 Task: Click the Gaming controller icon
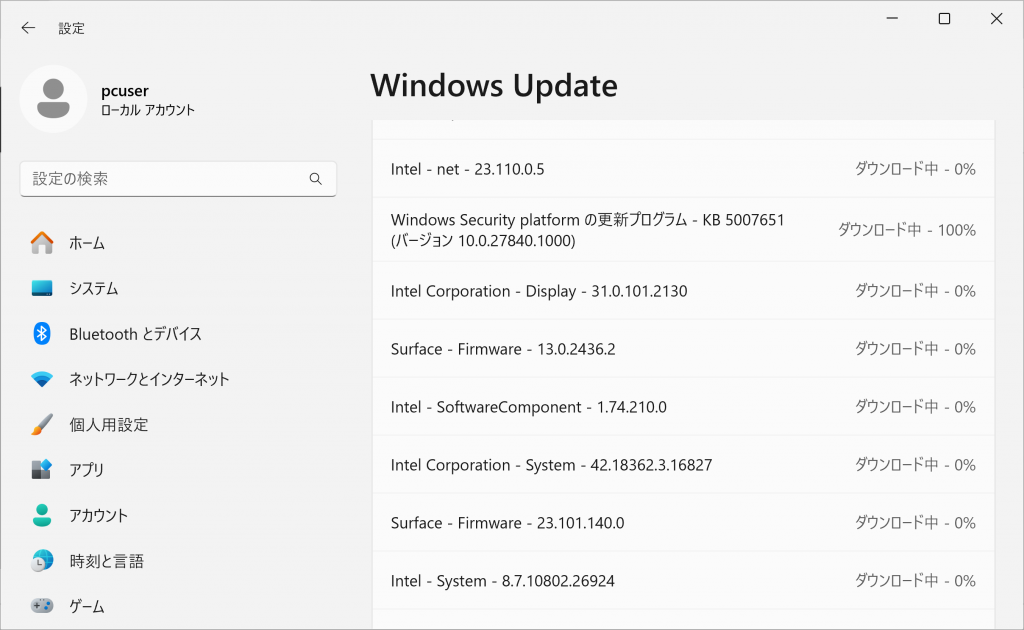(x=42, y=606)
